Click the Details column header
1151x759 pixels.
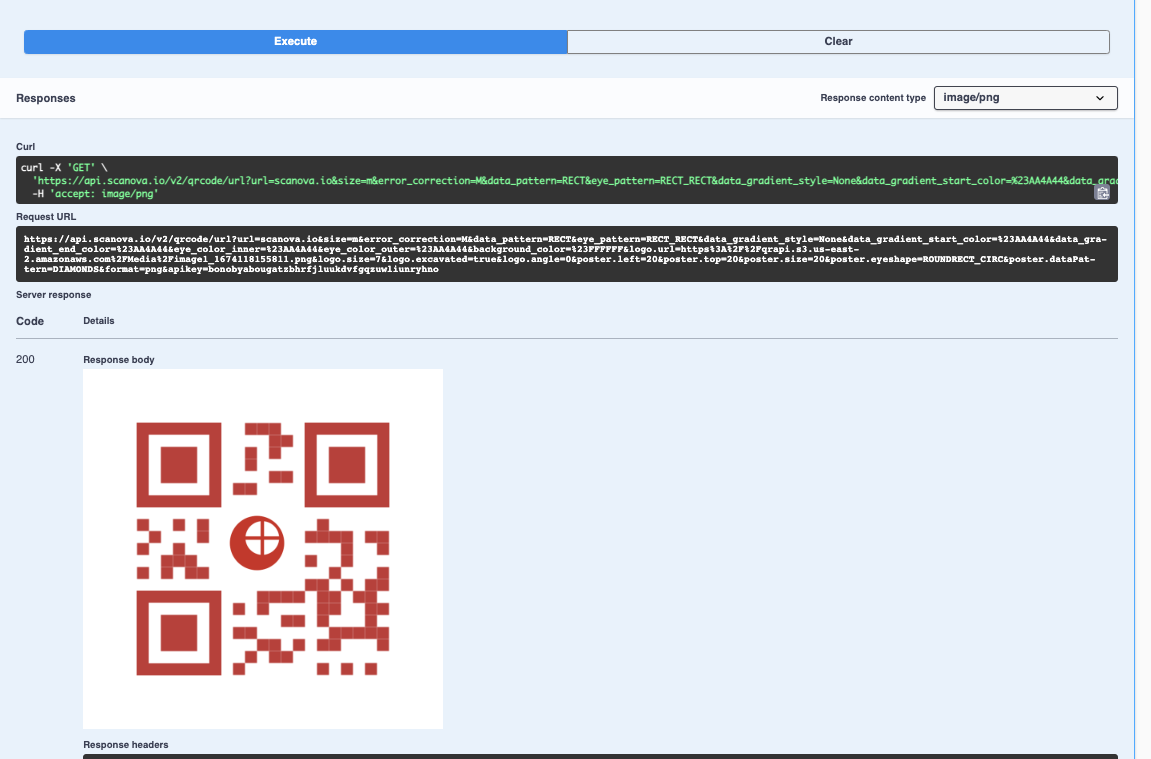[x=99, y=321]
